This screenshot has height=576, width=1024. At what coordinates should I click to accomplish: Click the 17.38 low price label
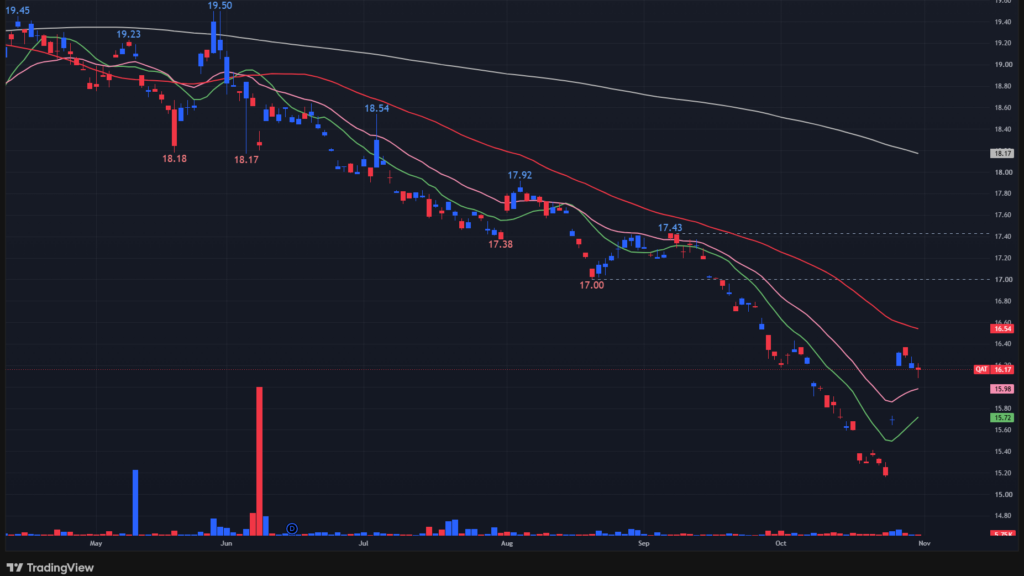tap(501, 244)
